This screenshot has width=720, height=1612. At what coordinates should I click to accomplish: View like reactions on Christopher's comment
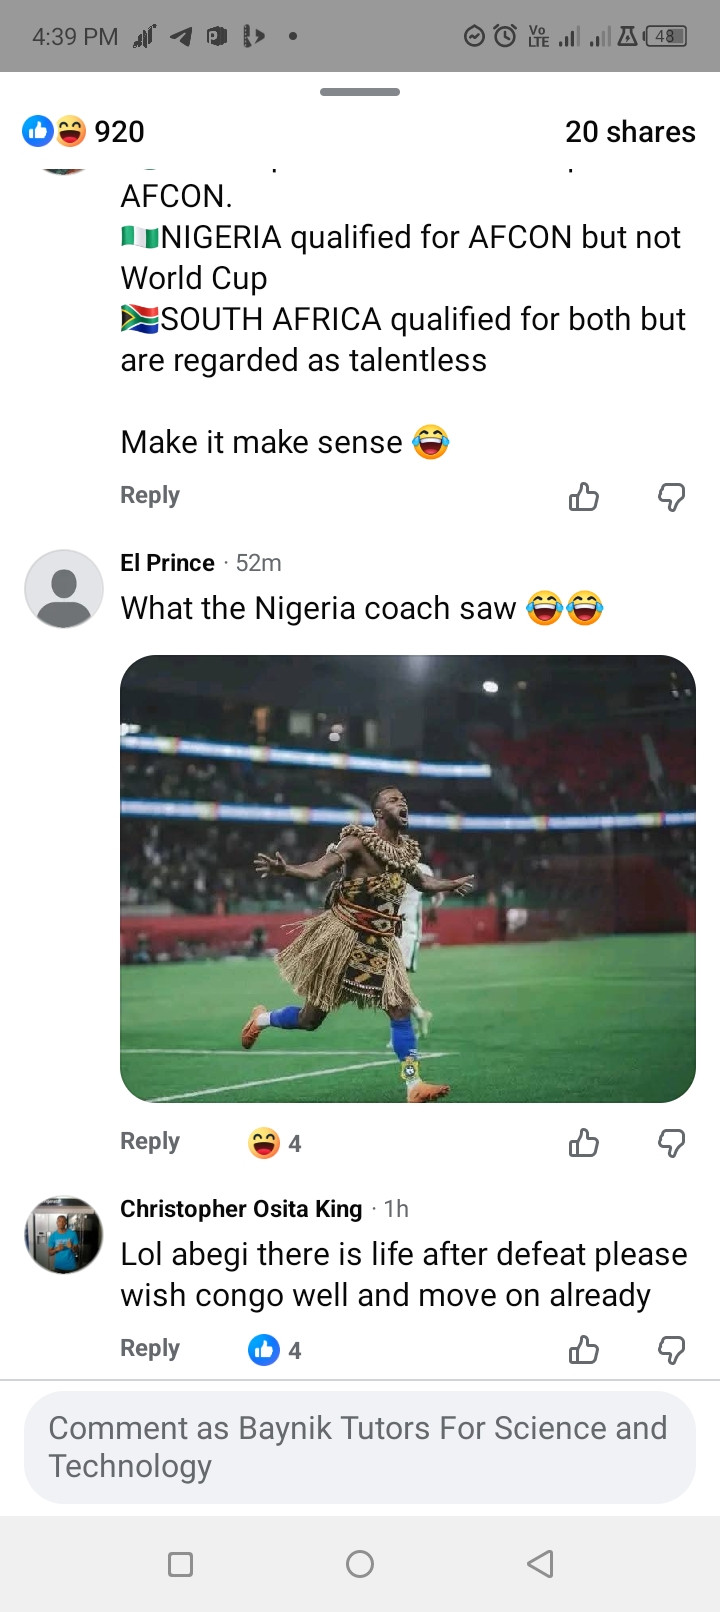click(274, 1349)
